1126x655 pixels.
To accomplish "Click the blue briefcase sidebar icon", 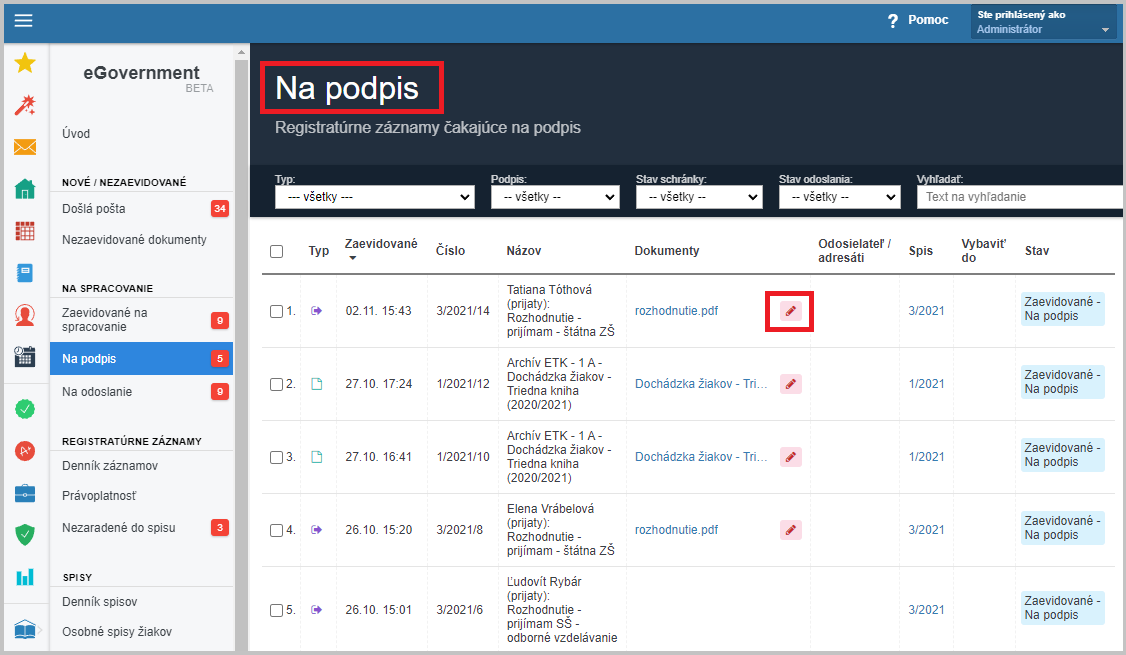I will [x=25, y=493].
